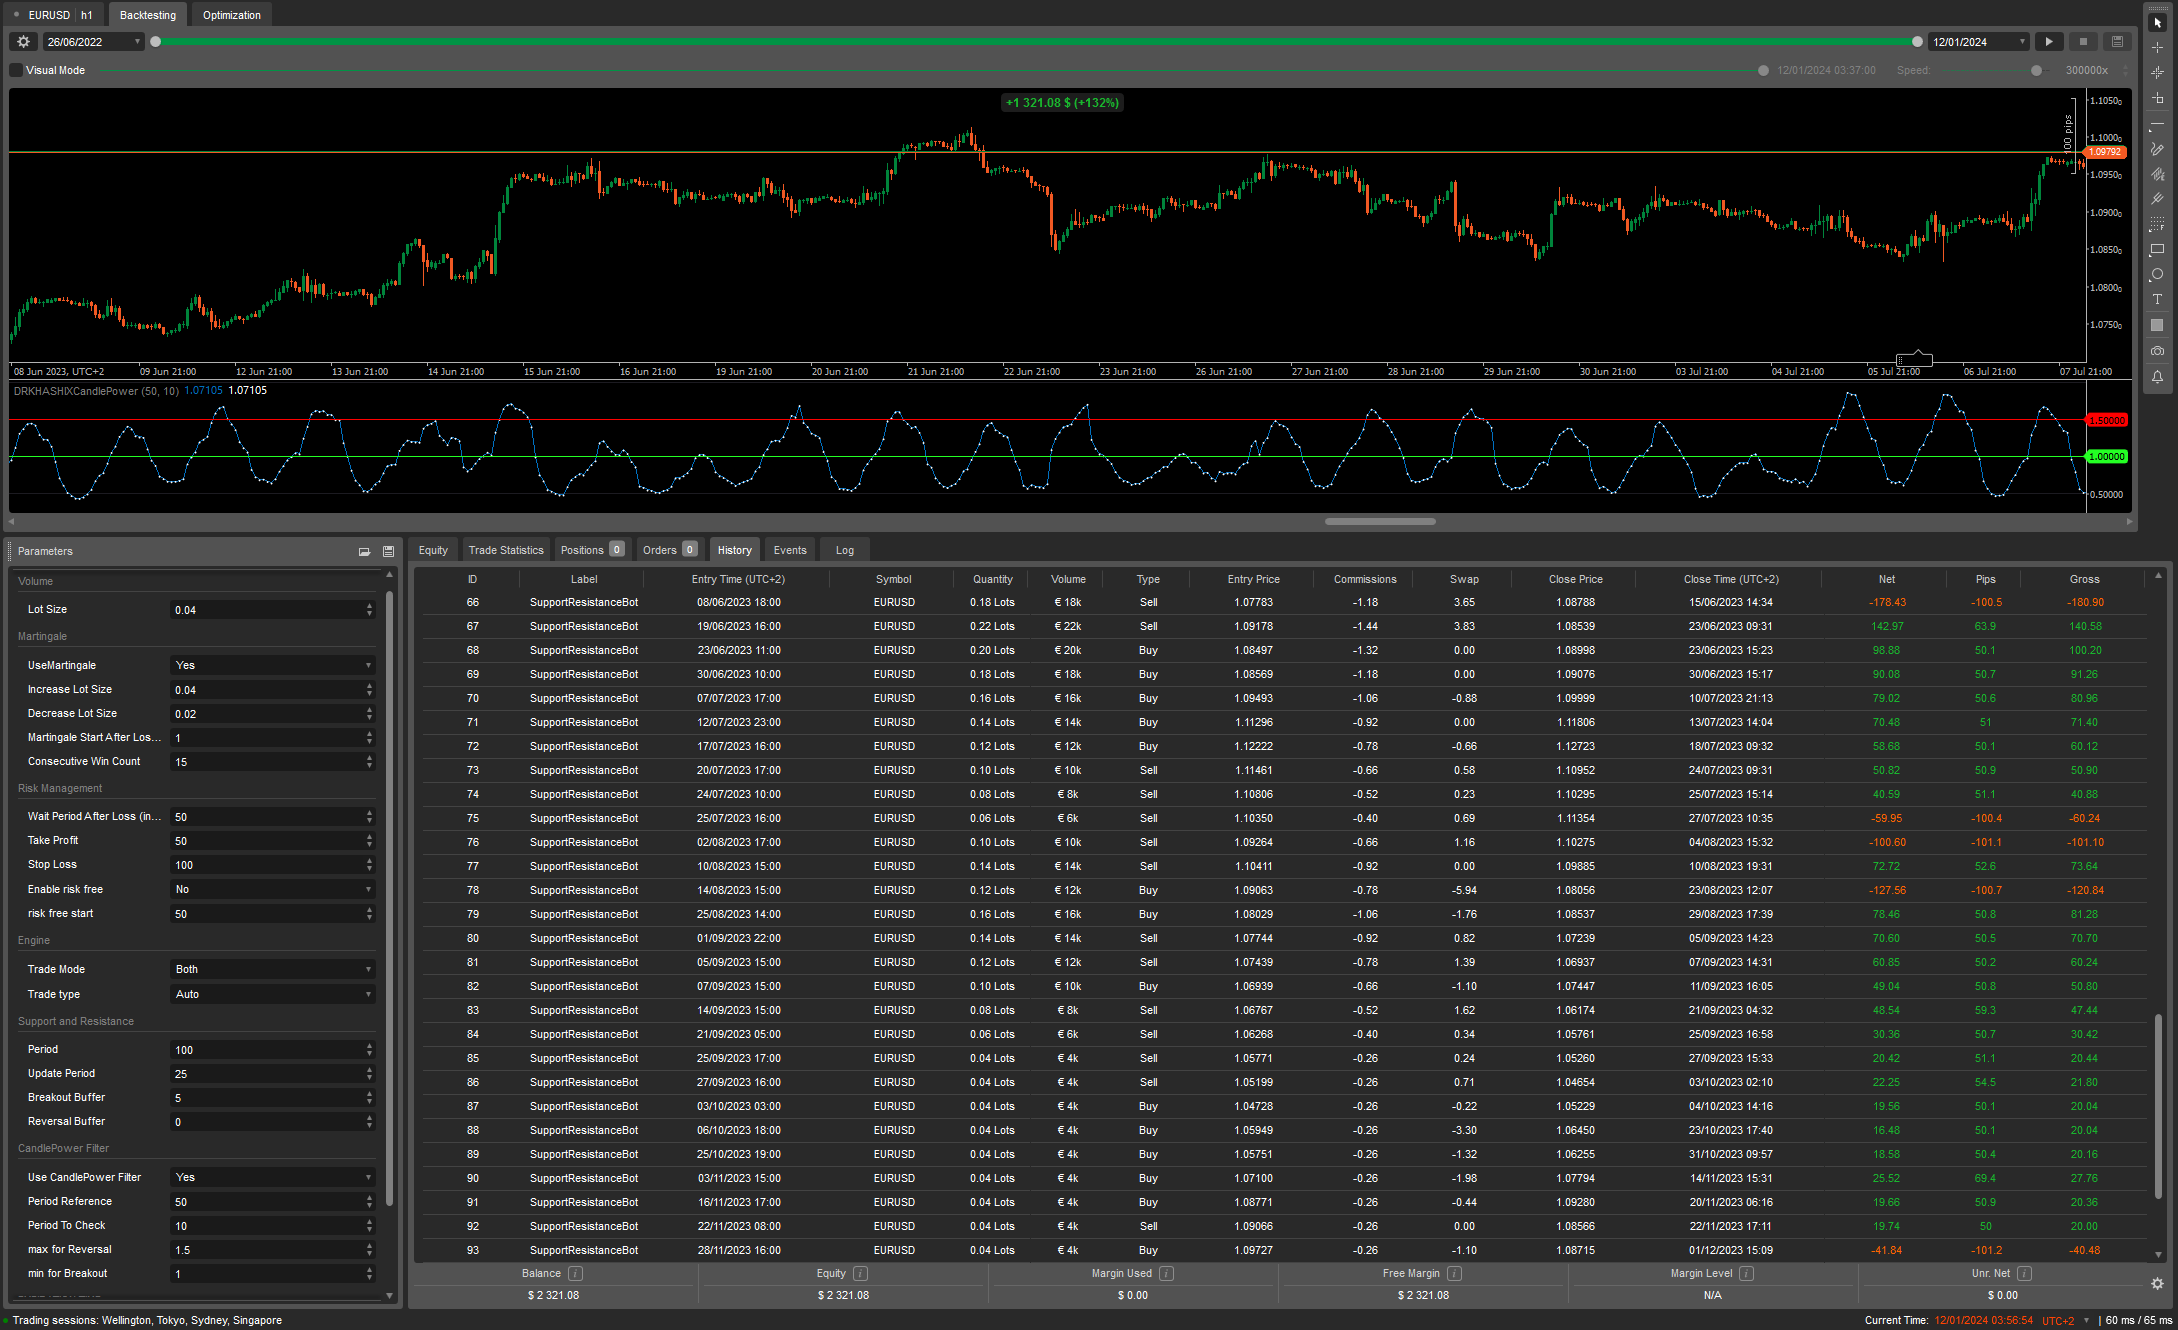Select the crosshair tool in the right toolbar
The image size is (2178, 1330).
pyautogui.click(x=2157, y=48)
